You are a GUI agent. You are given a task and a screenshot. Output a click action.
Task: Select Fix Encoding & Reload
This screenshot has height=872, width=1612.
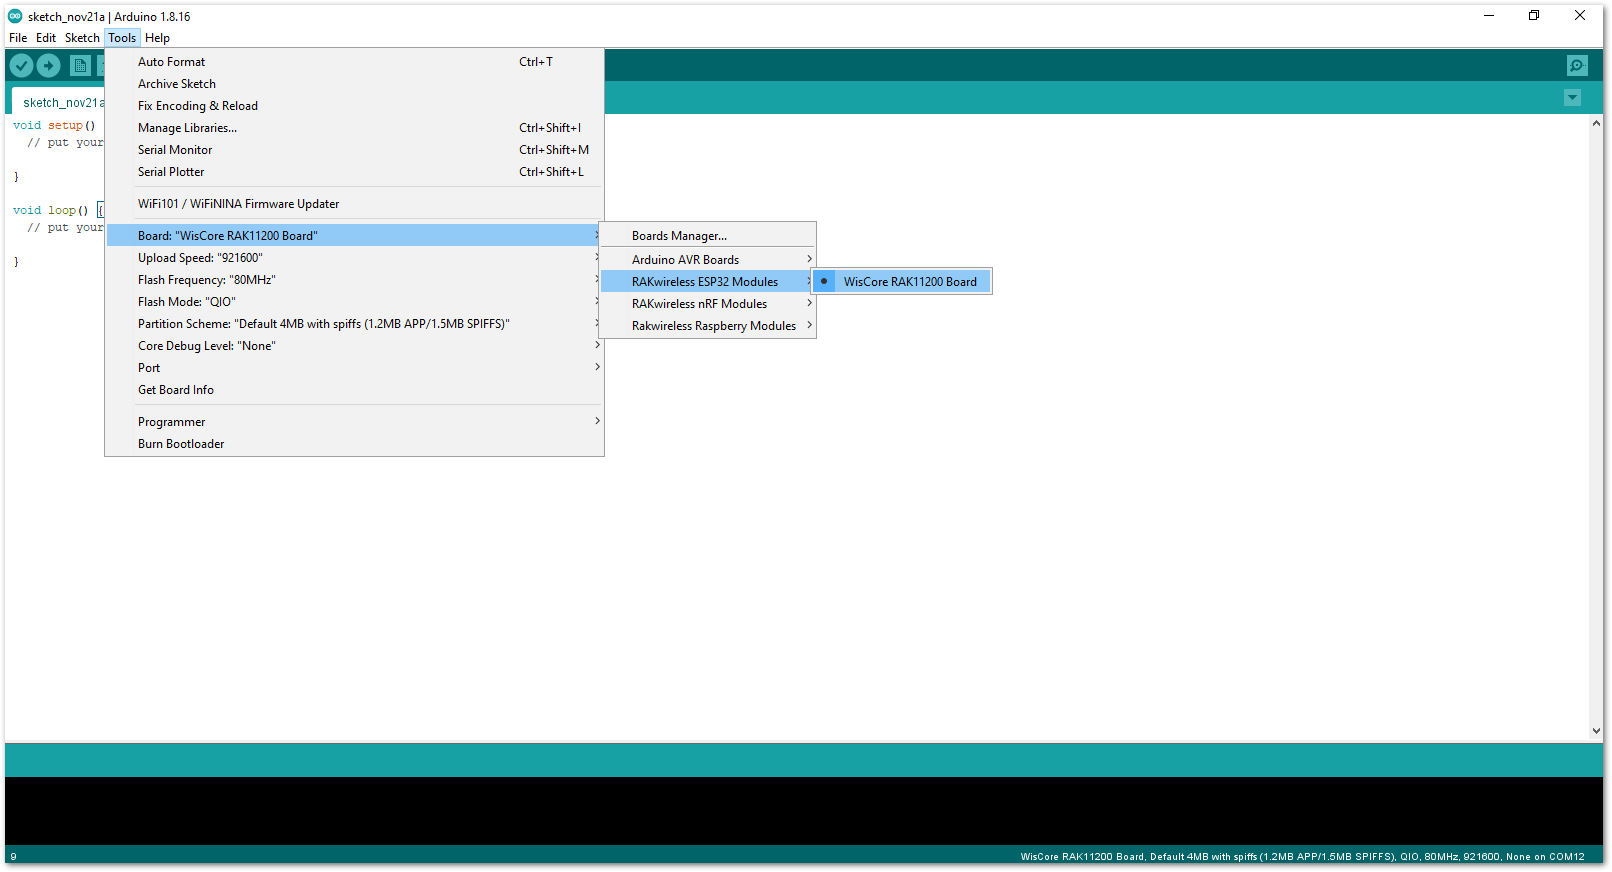(354, 106)
